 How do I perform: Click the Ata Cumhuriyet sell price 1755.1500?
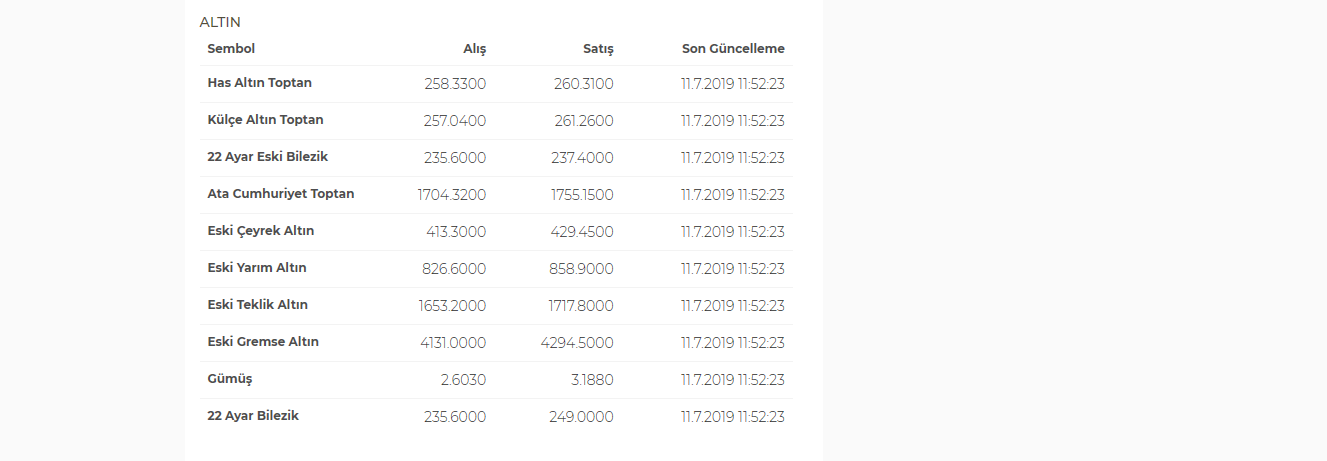pyautogui.click(x=582, y=195)
